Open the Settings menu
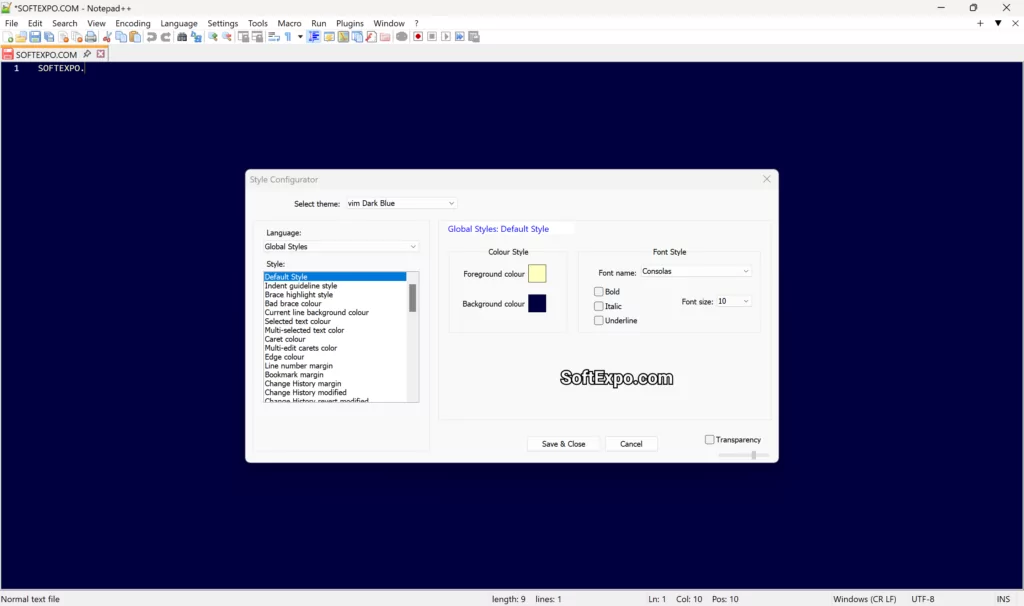The image size is (1024, 606). 222,22
